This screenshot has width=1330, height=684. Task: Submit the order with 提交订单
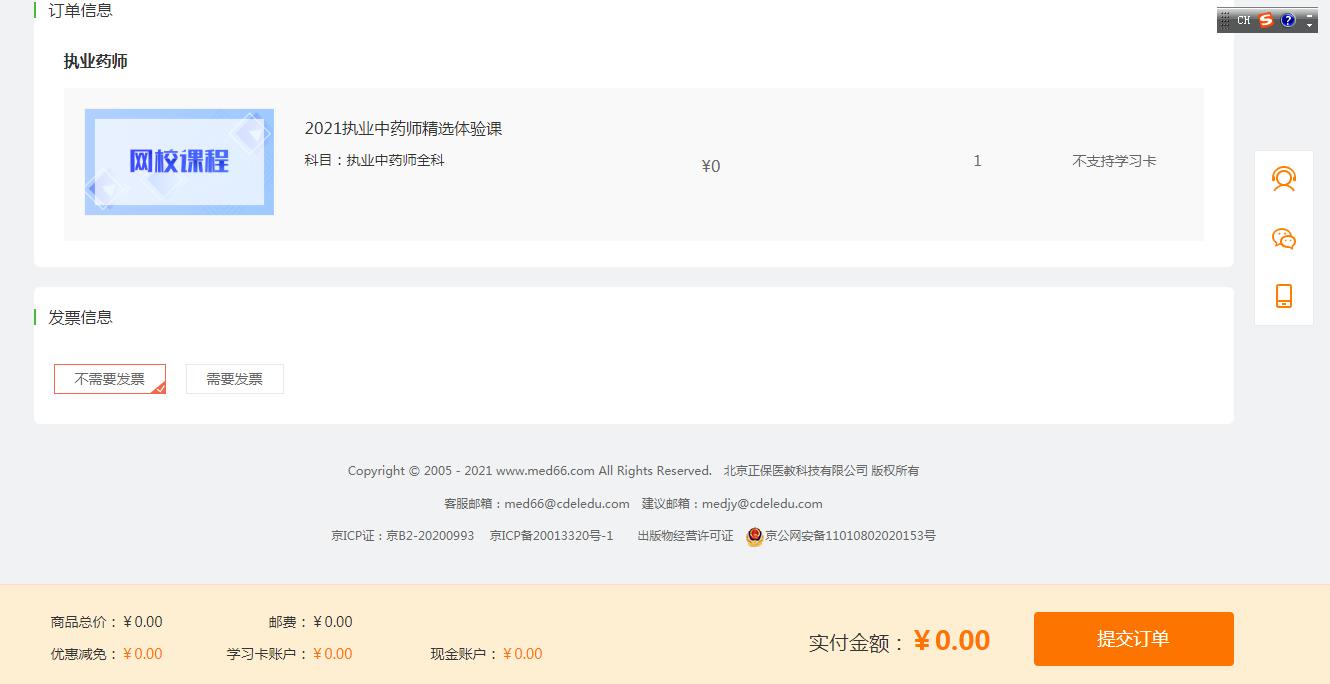click(1133, 639)
